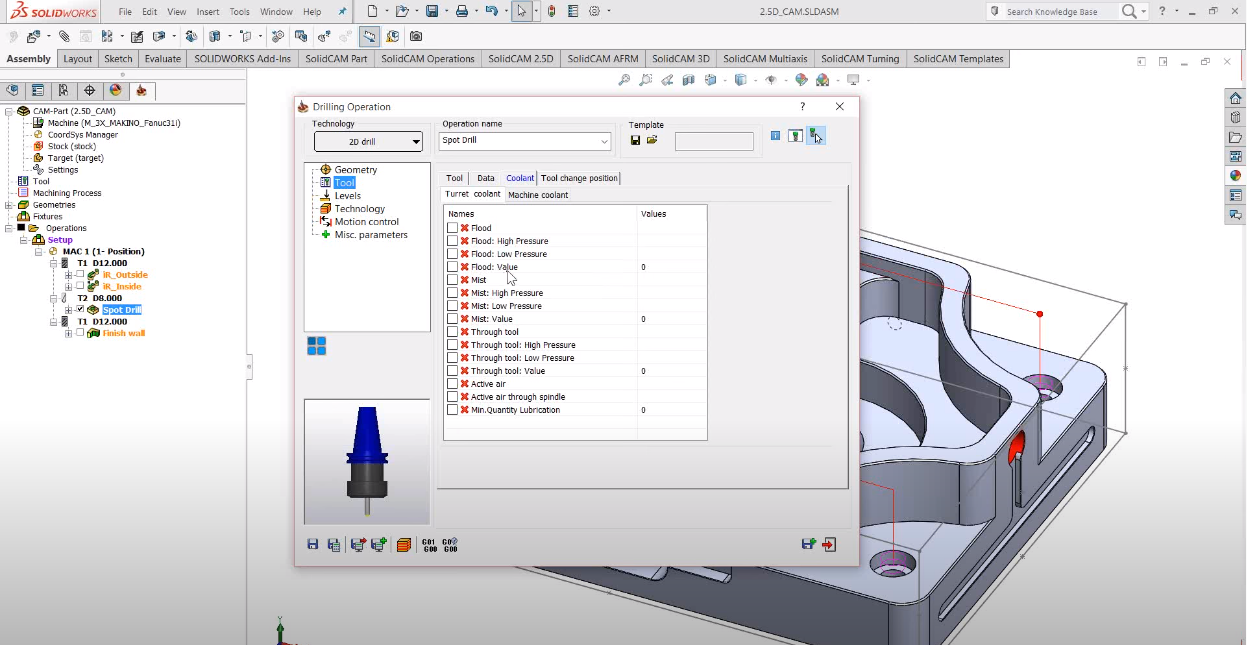Toggle the iR_Outside operation checkbox
The image size is (1247, 645).
pyautogui.click(x=80, y=275)
